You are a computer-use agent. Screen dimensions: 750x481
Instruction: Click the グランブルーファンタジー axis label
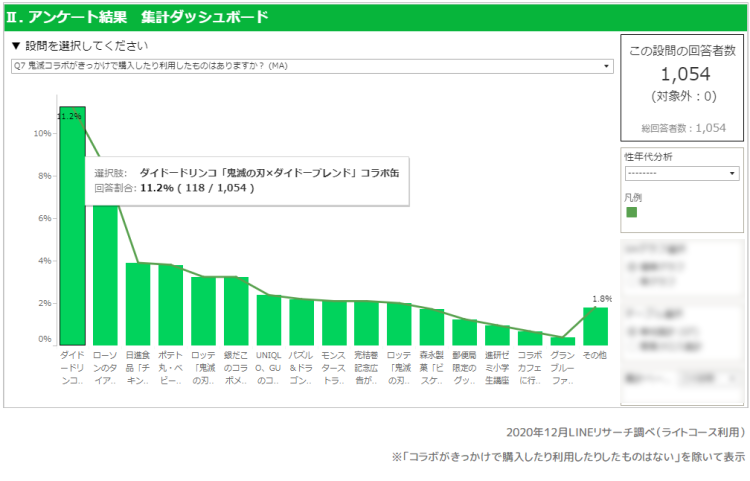(562, 368)
